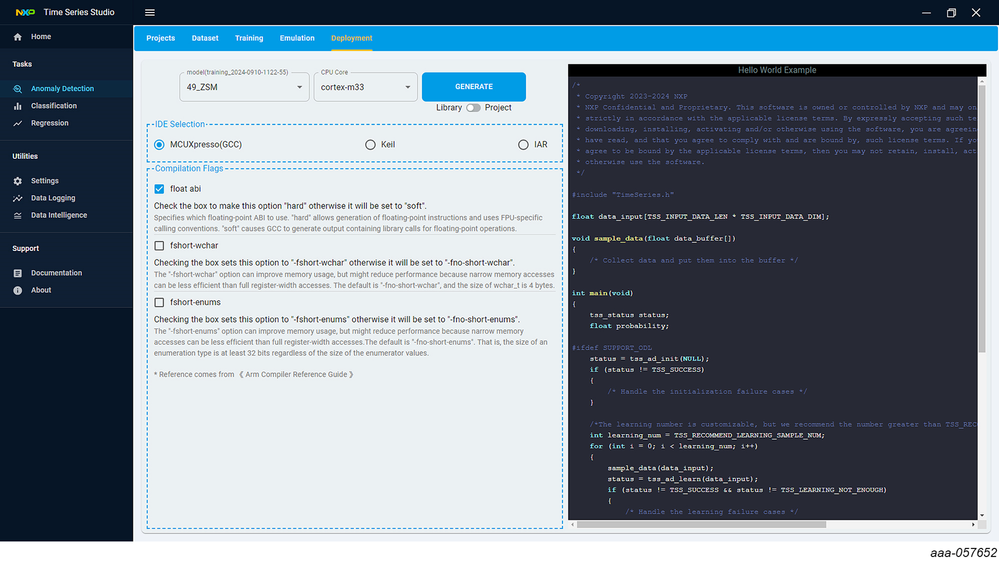Viewport: 999px width, 562px height.
Task: Check the fshort-enums option
Action: coord(159,303)
